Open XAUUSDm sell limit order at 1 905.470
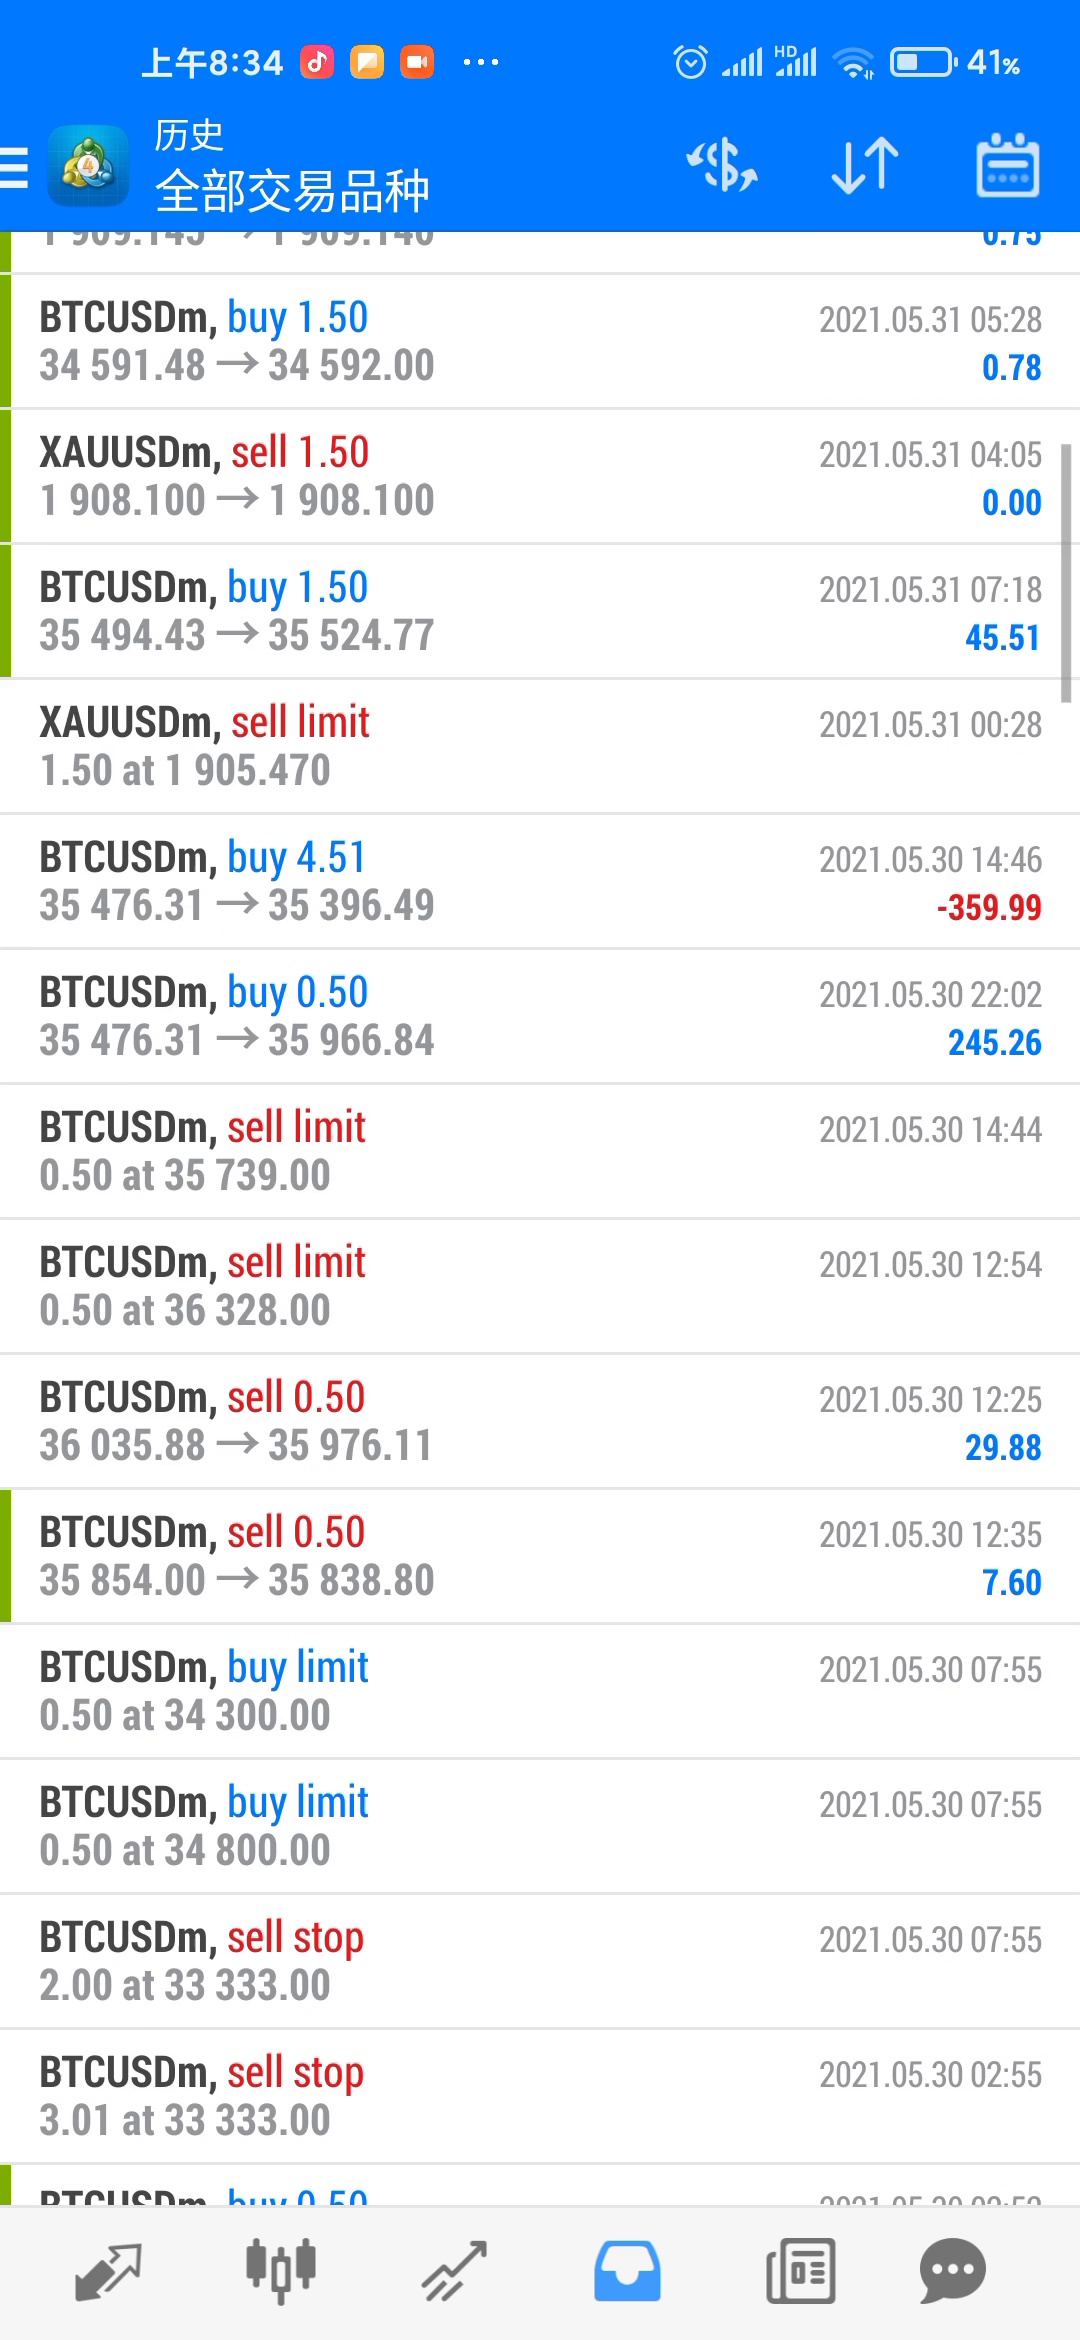This screenshot has width=1080, height=2340. point(540,746)
